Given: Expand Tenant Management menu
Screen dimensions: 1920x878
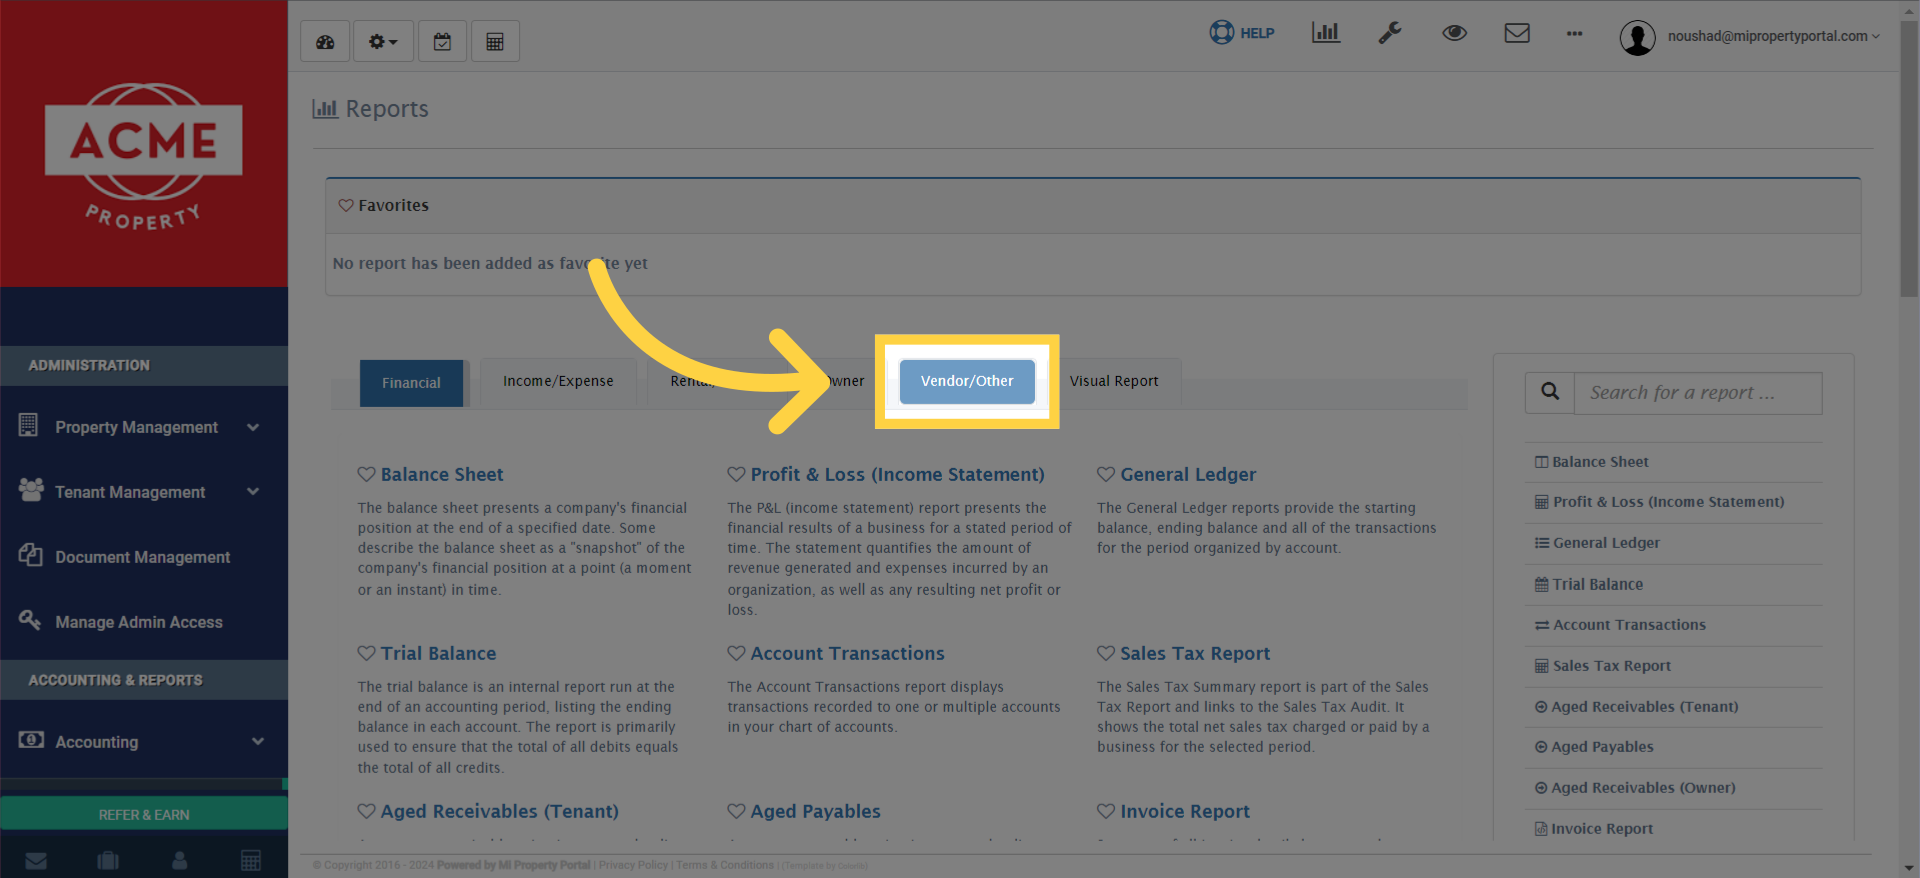Looking at the screenshot, I should 144,492.
